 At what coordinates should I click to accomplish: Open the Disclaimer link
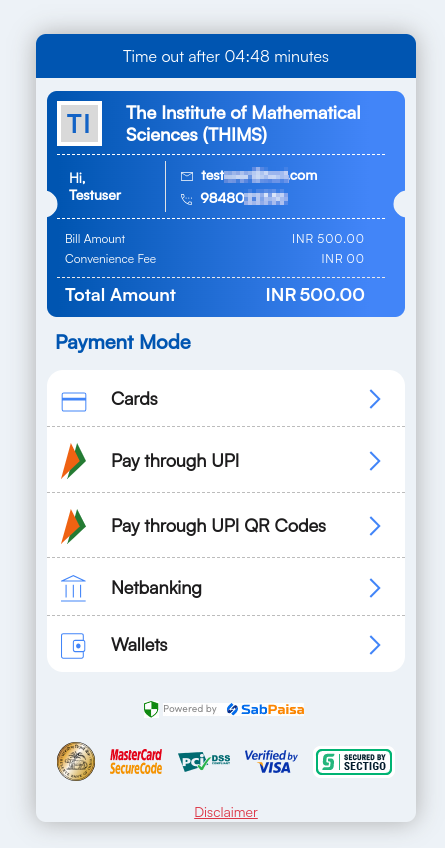[226, 812]
